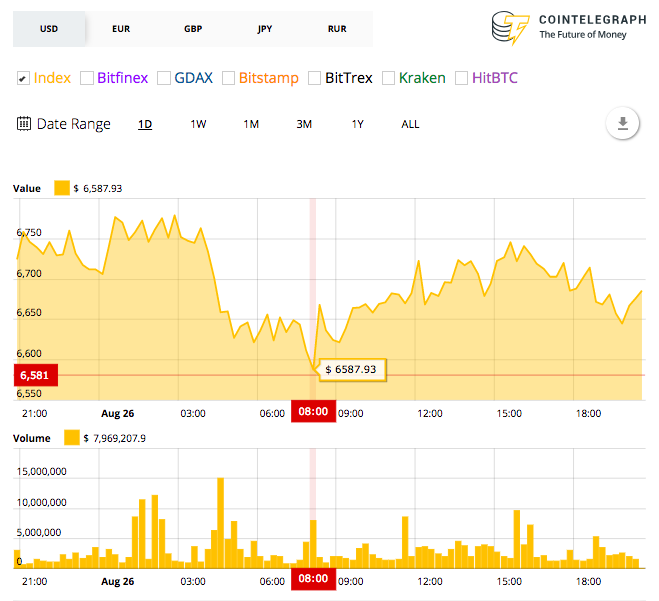Toggle the Index checkbox

[x=23, y=78]
